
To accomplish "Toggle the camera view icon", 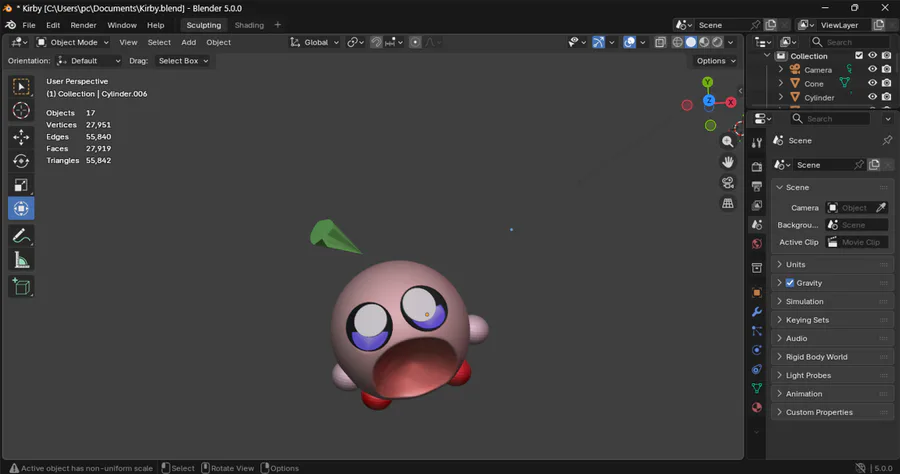I will tap(728, 183).
